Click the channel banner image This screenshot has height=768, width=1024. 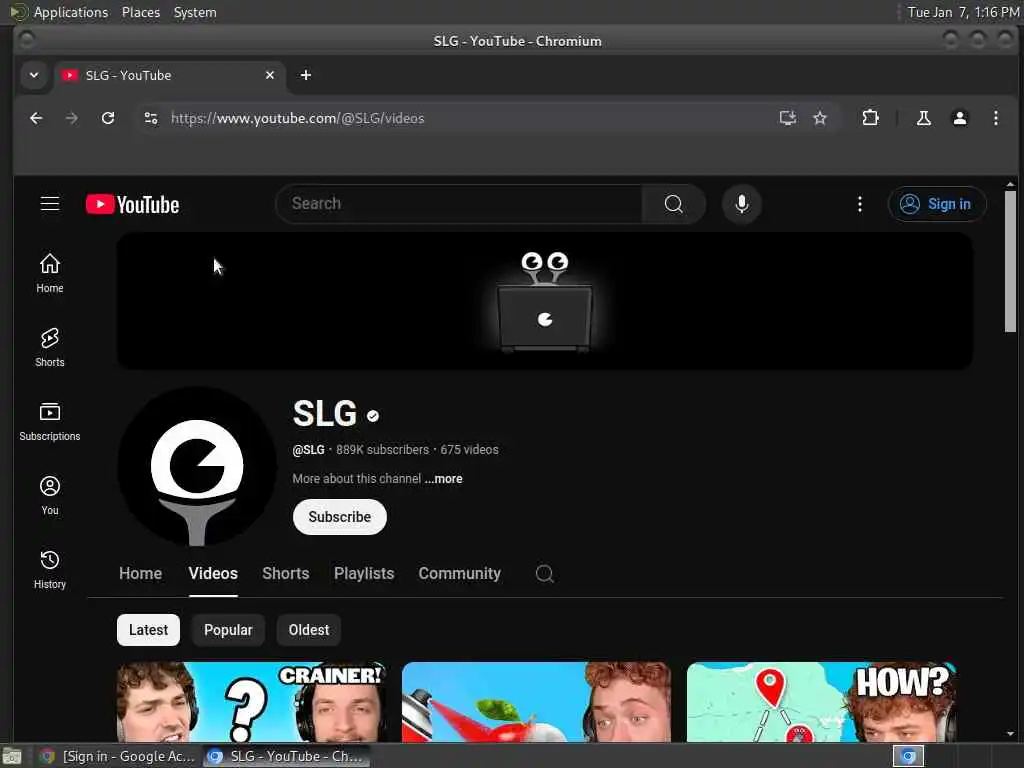click(545, 301)
